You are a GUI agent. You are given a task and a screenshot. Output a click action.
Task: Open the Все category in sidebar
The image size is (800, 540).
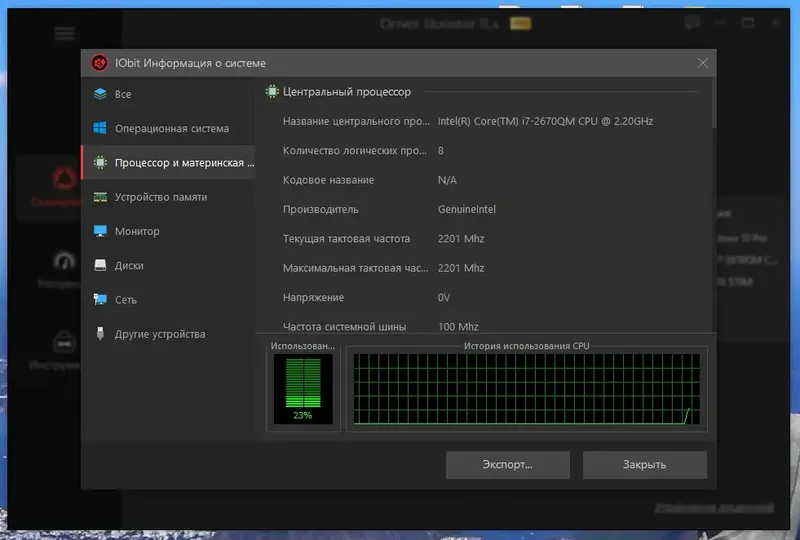168,94
